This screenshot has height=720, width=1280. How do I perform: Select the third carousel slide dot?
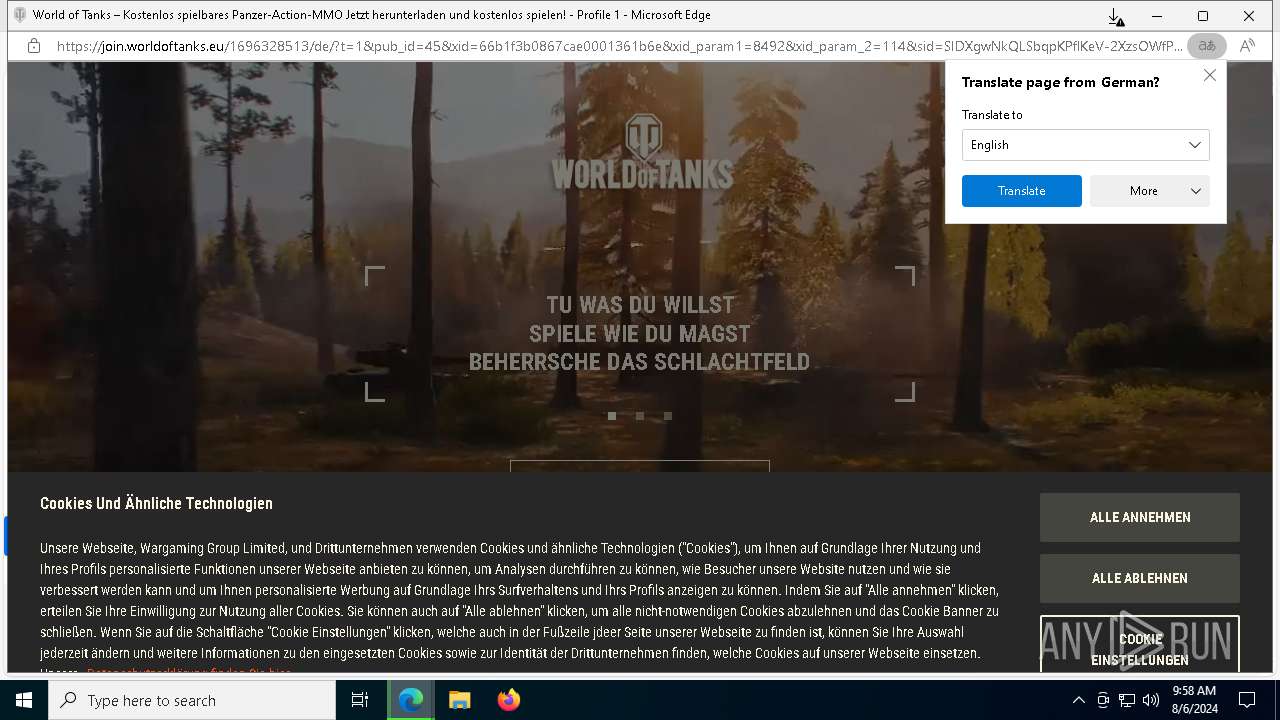(668, 416)
